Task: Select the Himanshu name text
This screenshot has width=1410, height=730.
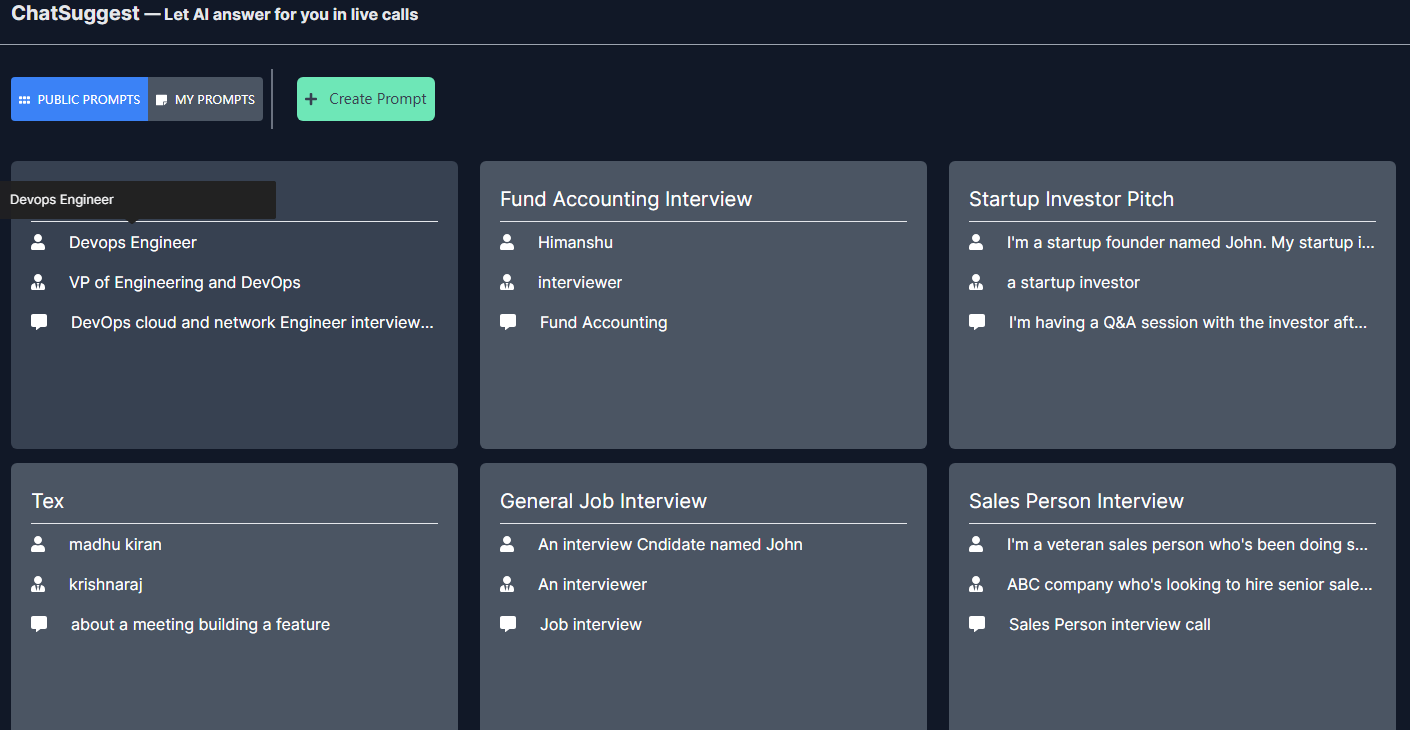Action: point(575,242)
